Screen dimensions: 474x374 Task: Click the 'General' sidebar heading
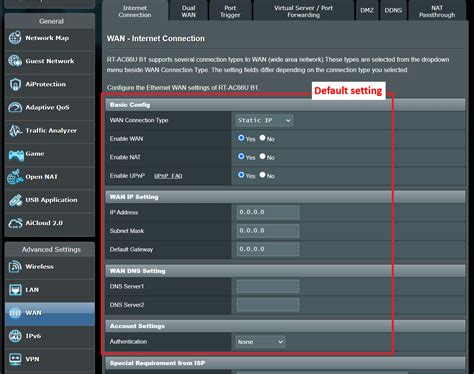click(x=51, y=21)
